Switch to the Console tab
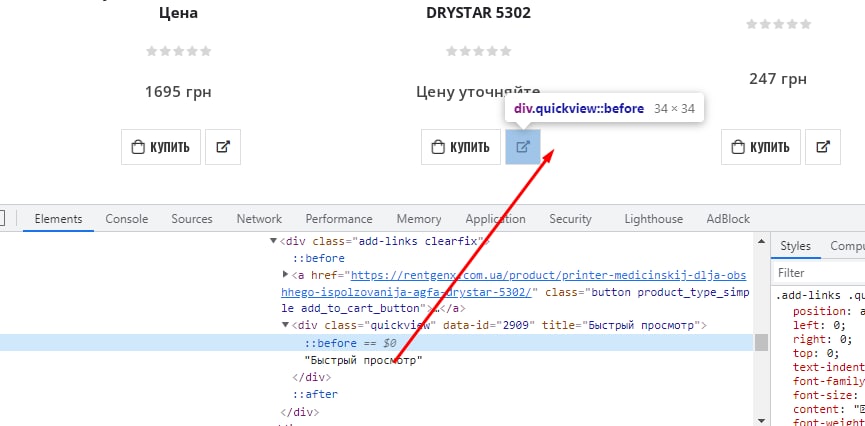This screenshot has width=865, height=426. (x=127, y=219)
